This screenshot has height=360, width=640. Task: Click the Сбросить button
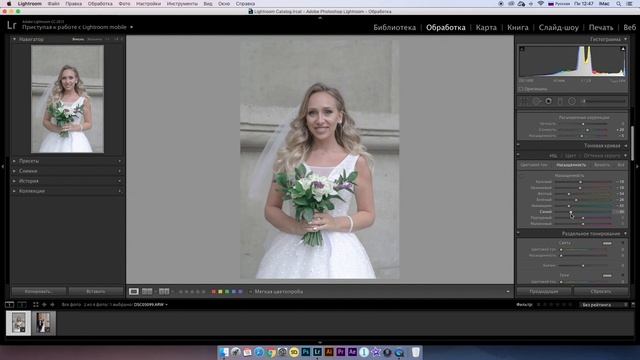[601, 291]
